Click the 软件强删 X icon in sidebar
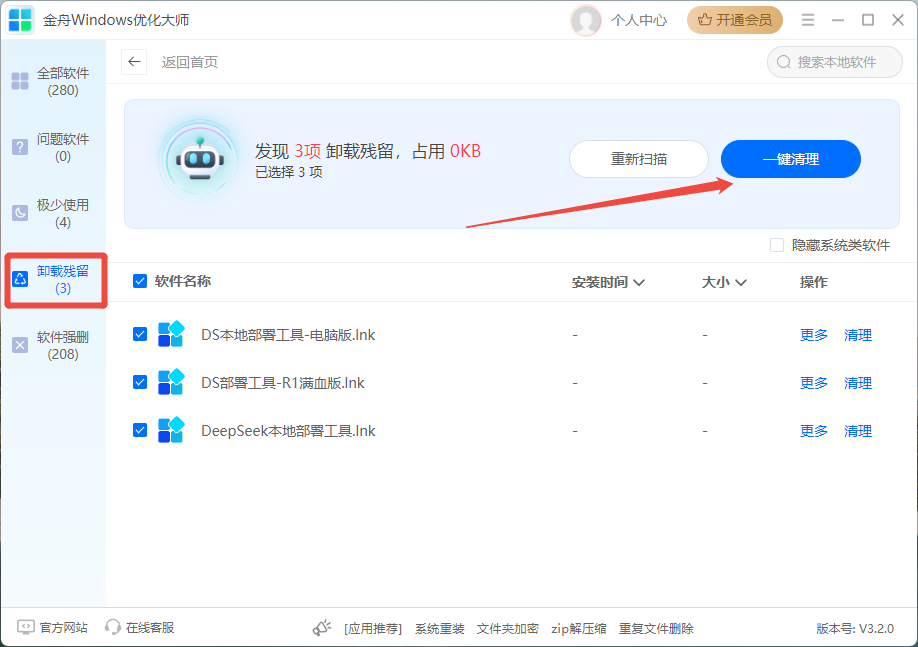Viewport: 918px width, 647px height. tap(20, 345)
